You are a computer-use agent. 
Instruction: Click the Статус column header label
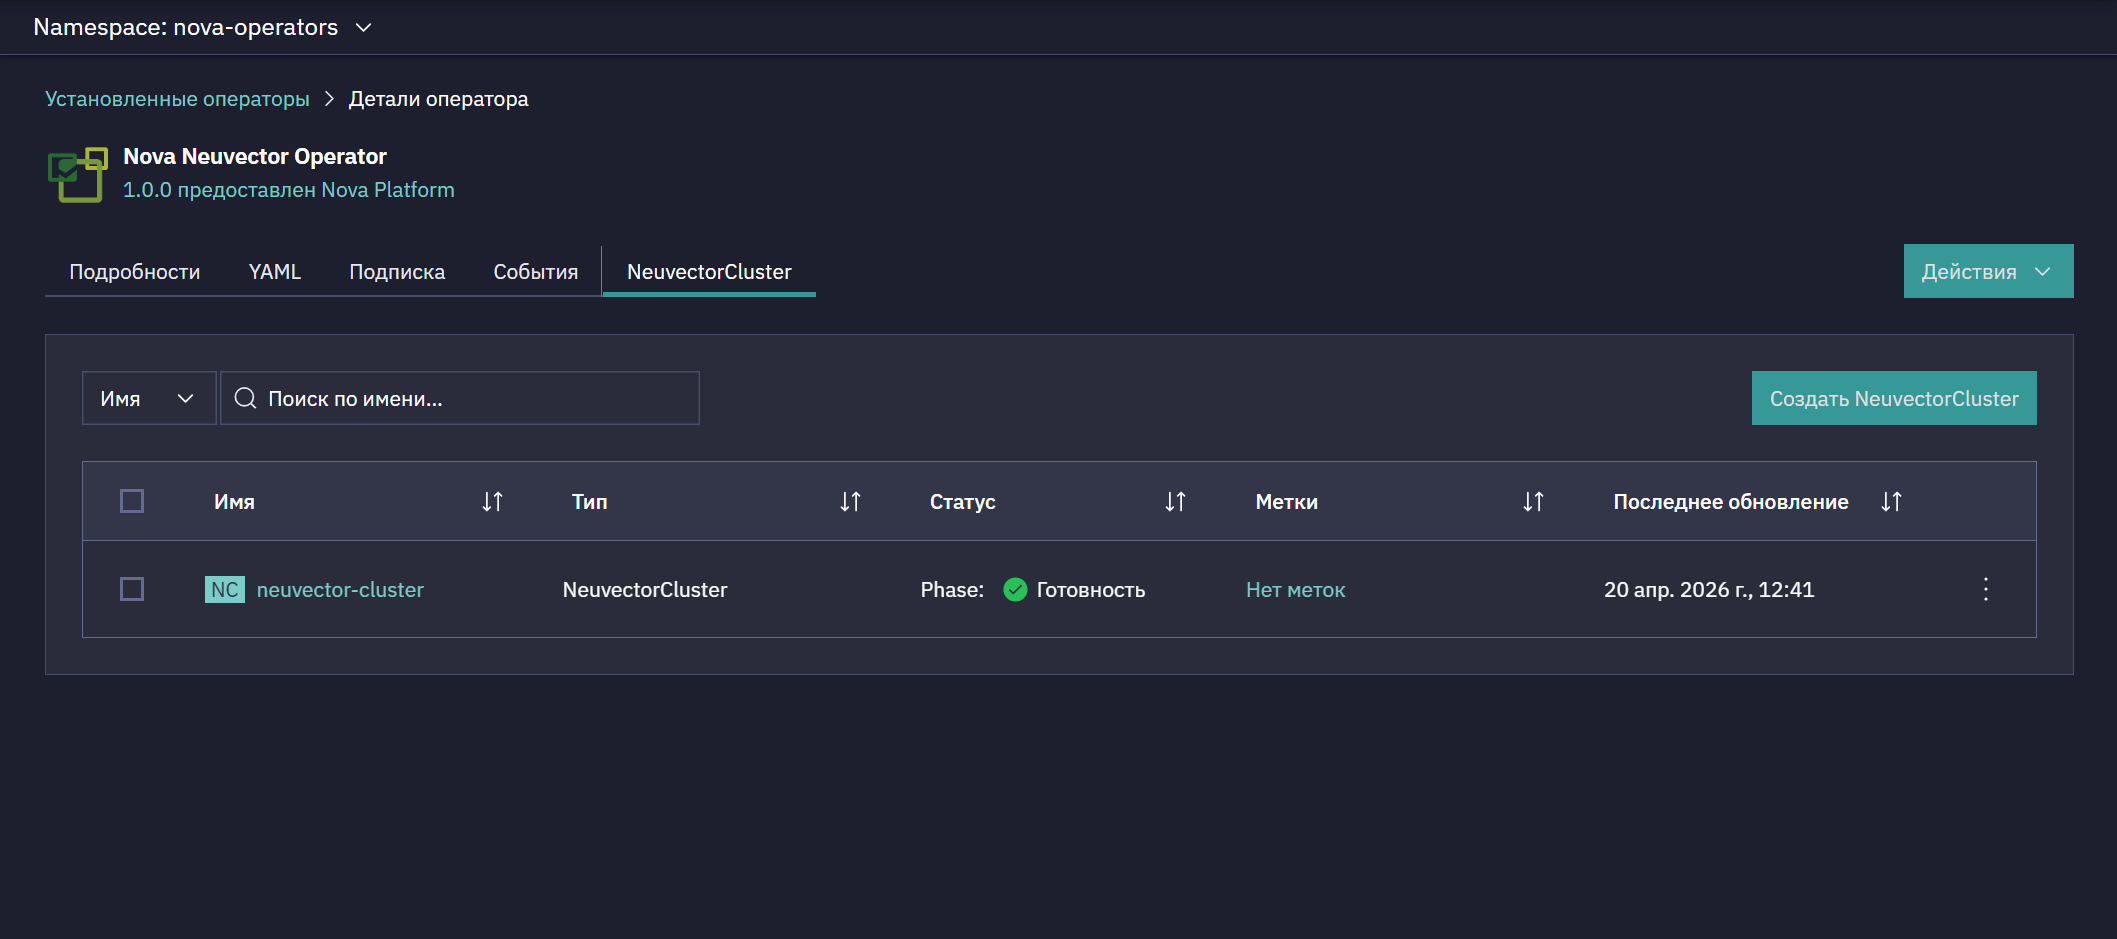coord(962,502)
